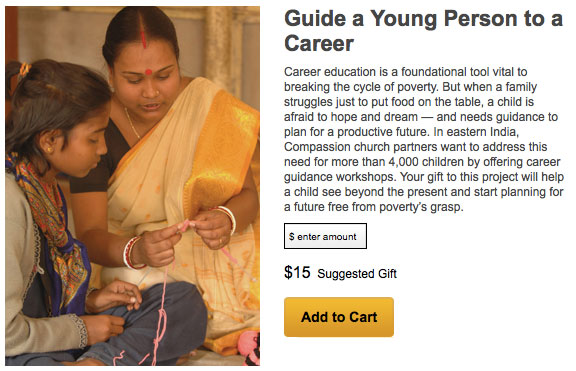Focus the enter amount donation field
576x371 pixels.
coord(325,236)
